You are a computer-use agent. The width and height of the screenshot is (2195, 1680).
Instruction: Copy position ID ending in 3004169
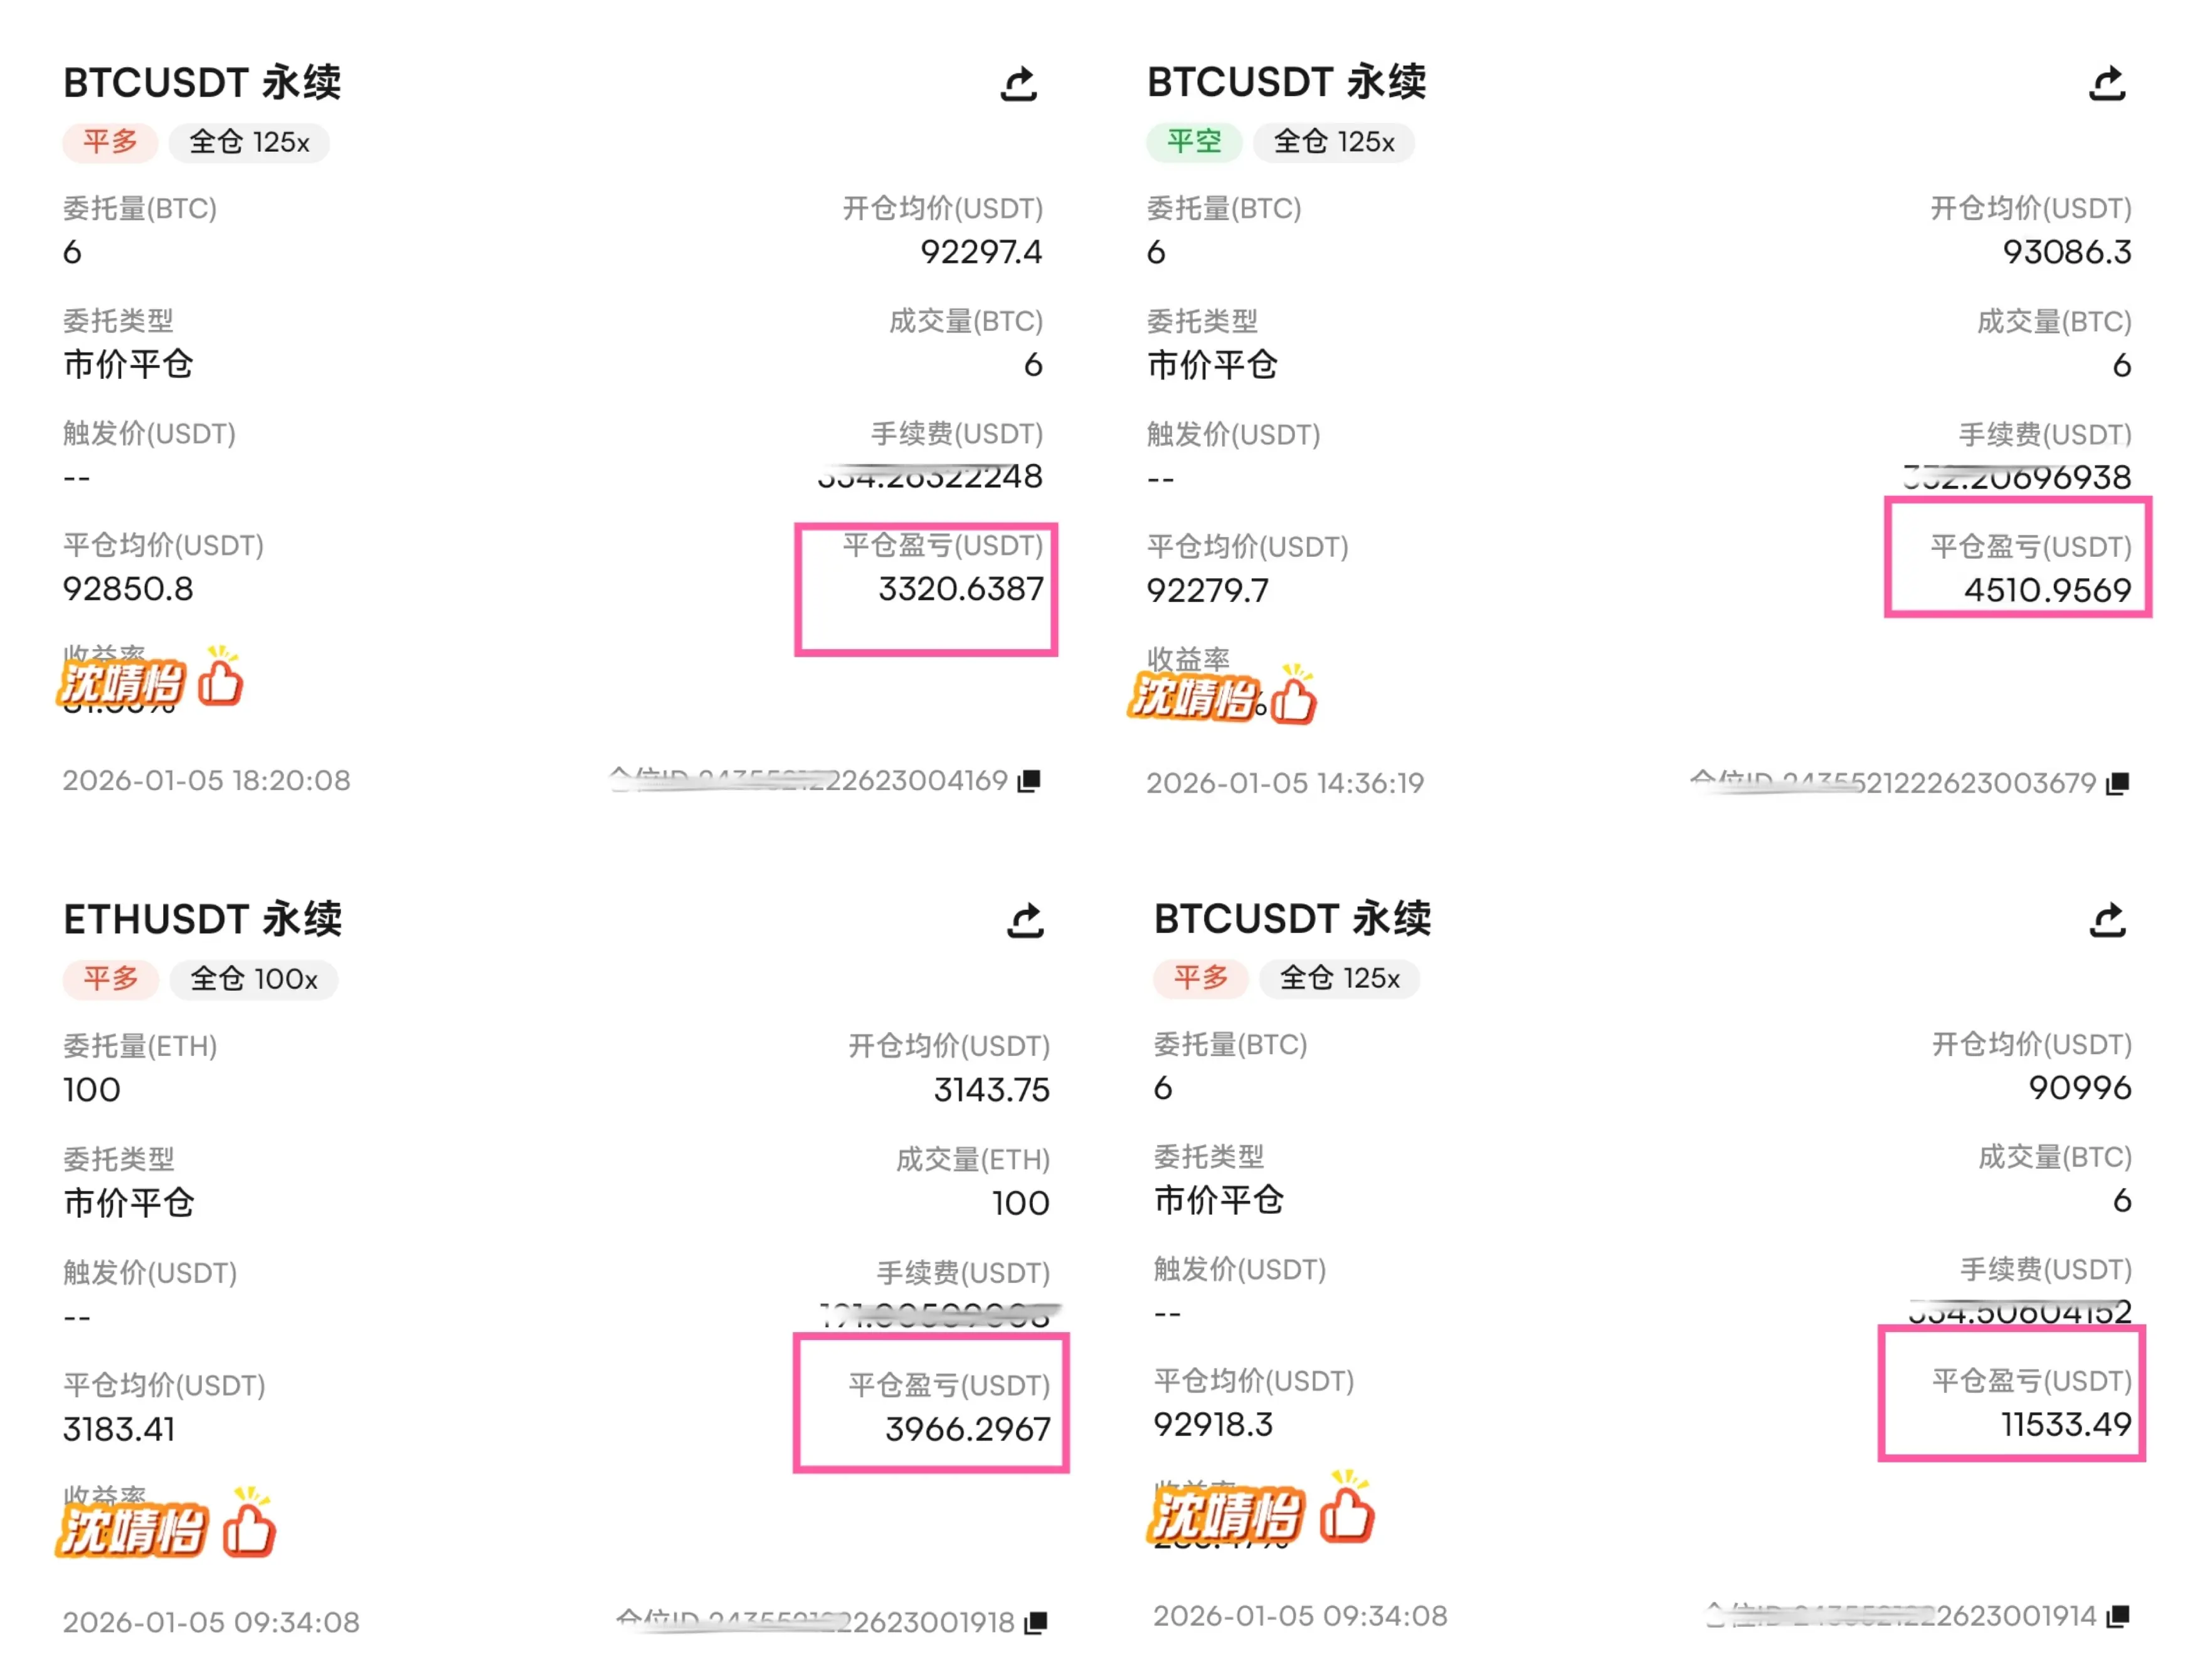(1029, 781)
